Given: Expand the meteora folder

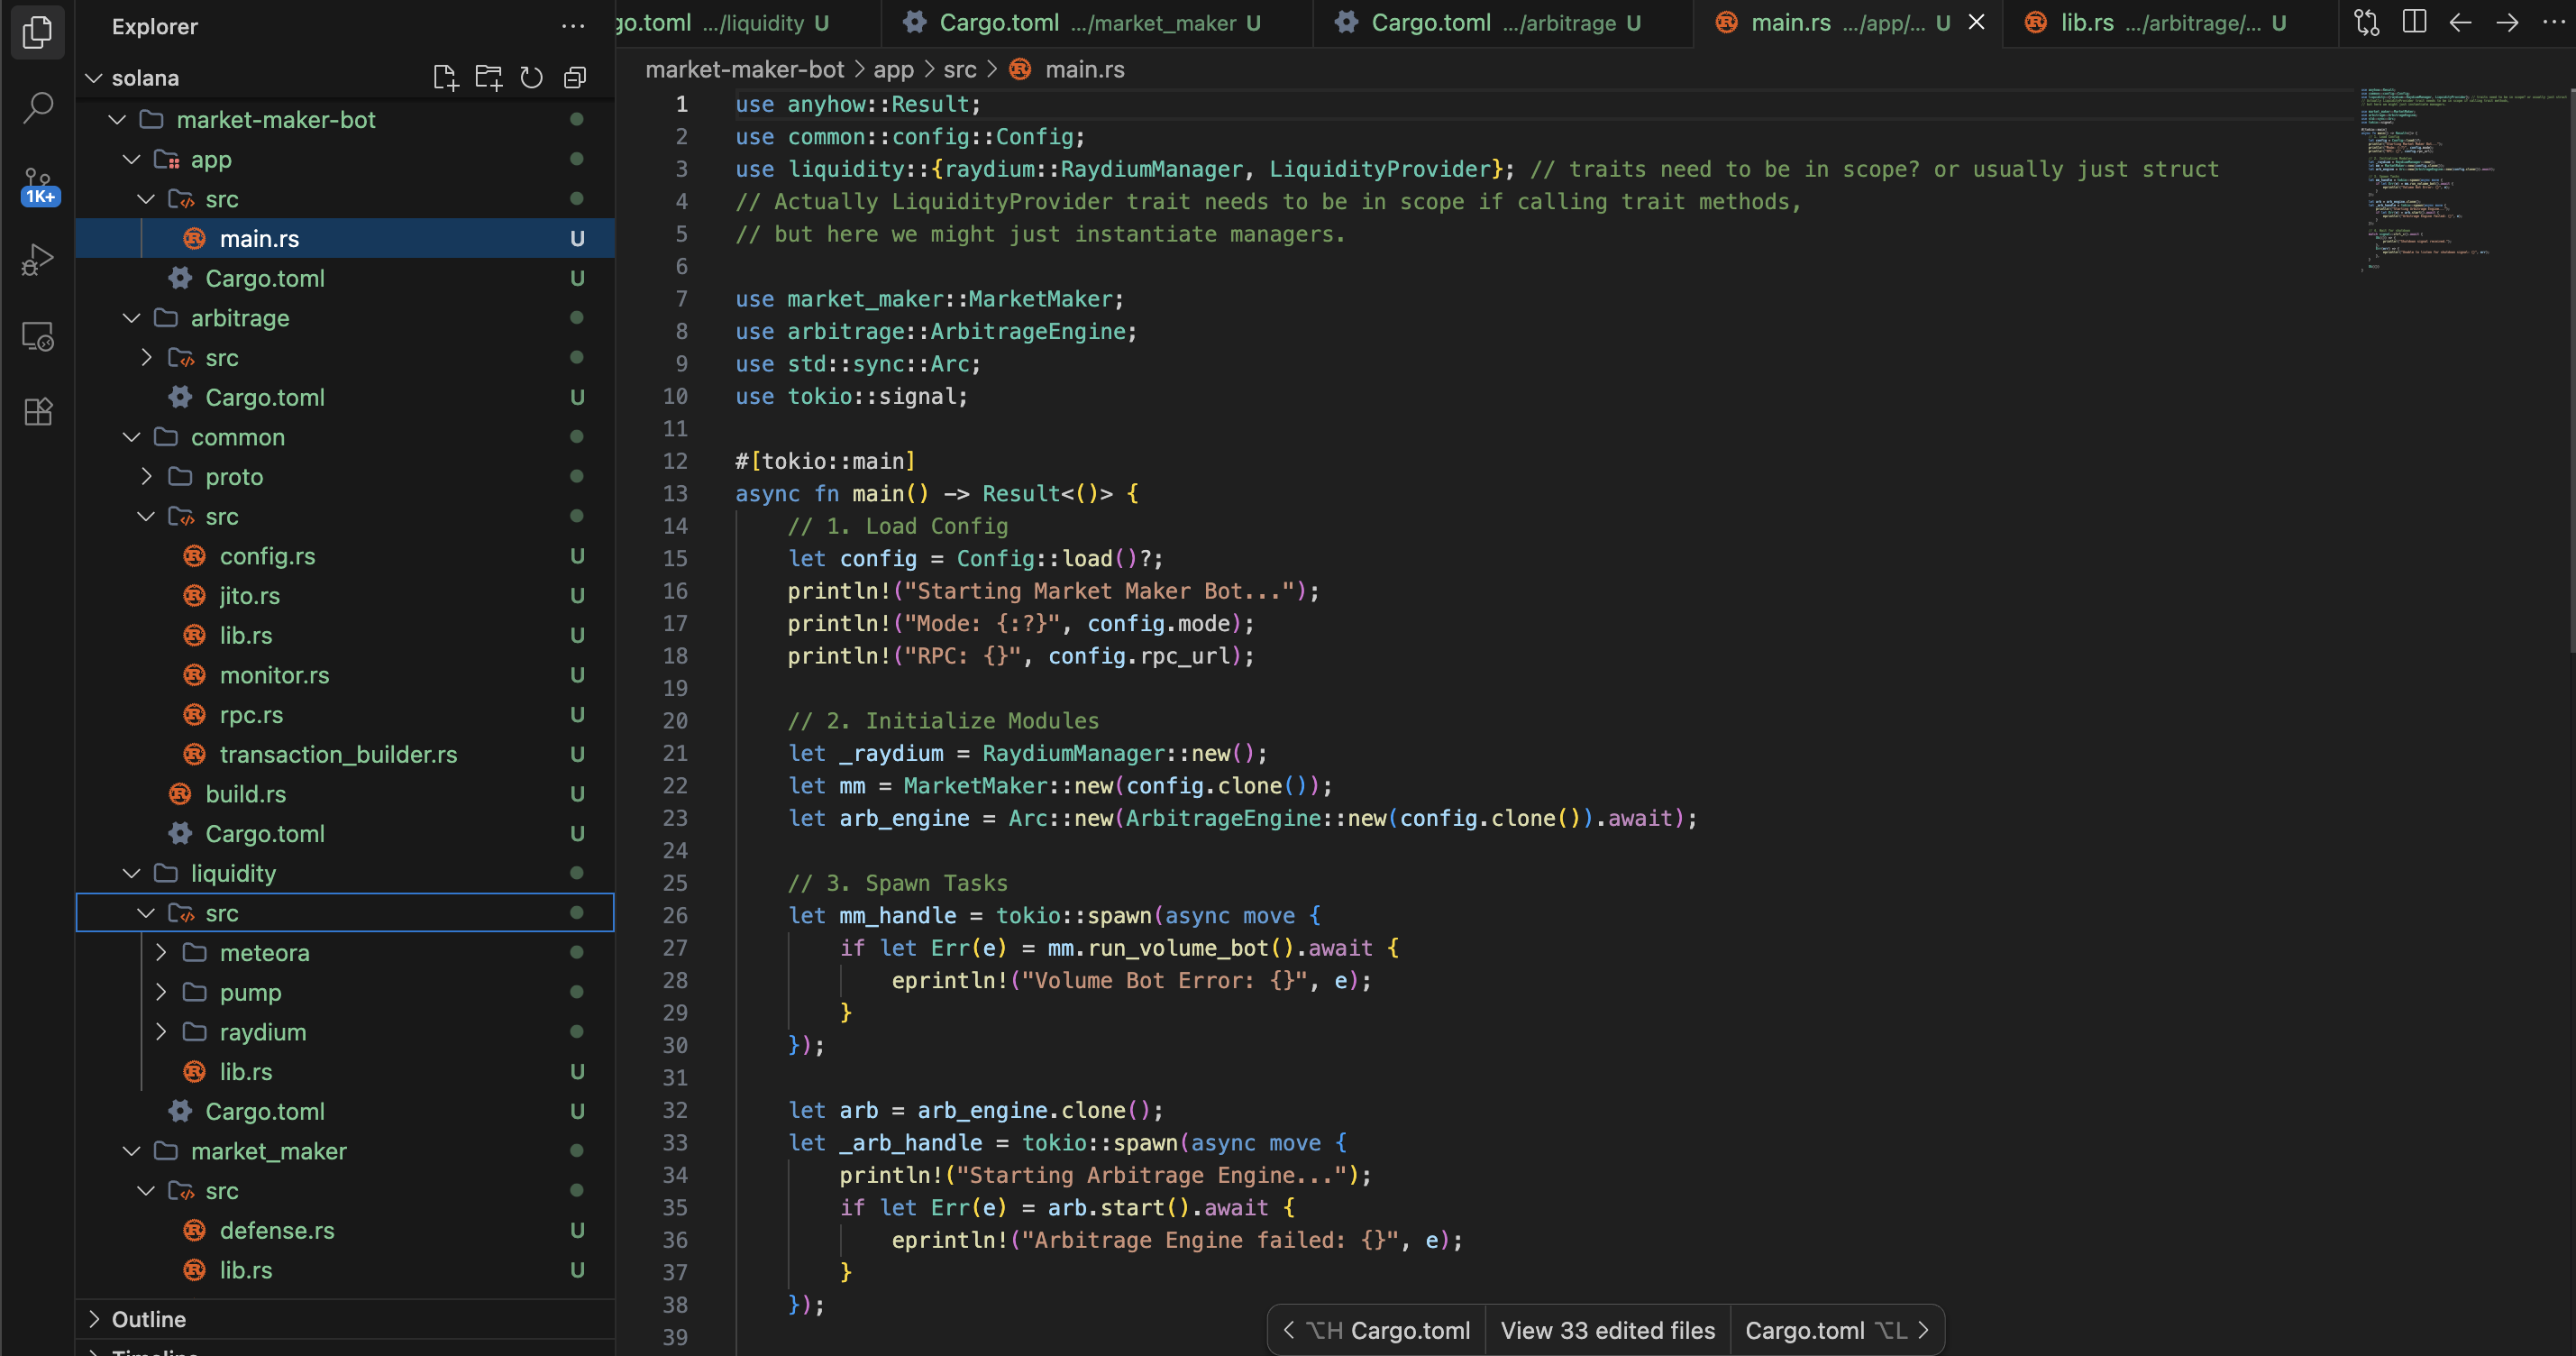Looking at the screenshot, I should coord(264,953).
